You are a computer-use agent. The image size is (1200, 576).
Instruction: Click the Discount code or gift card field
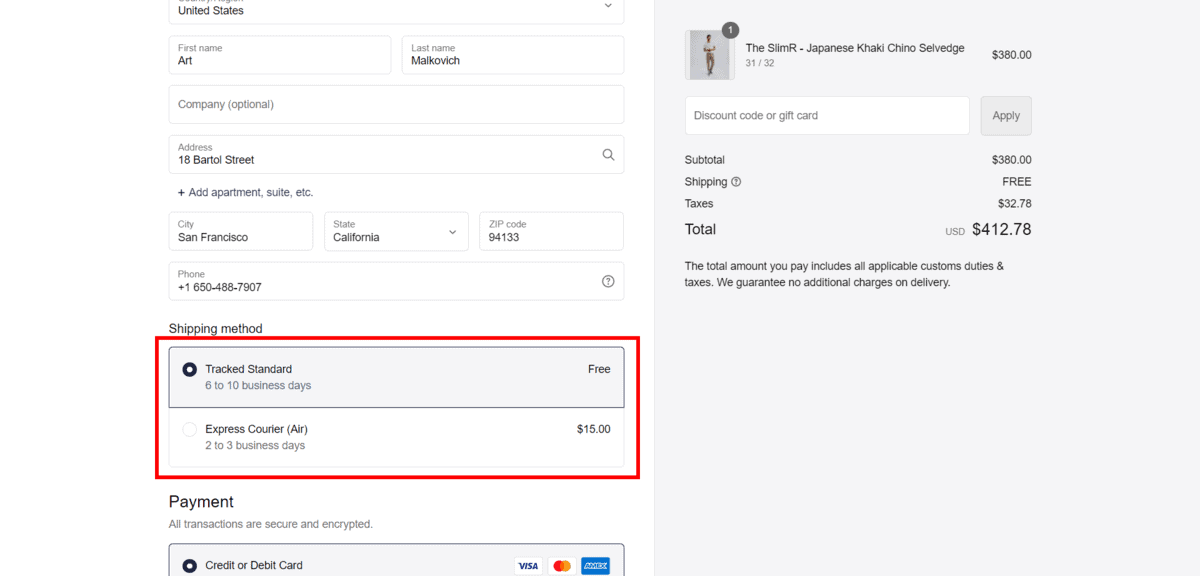[827, 116]
